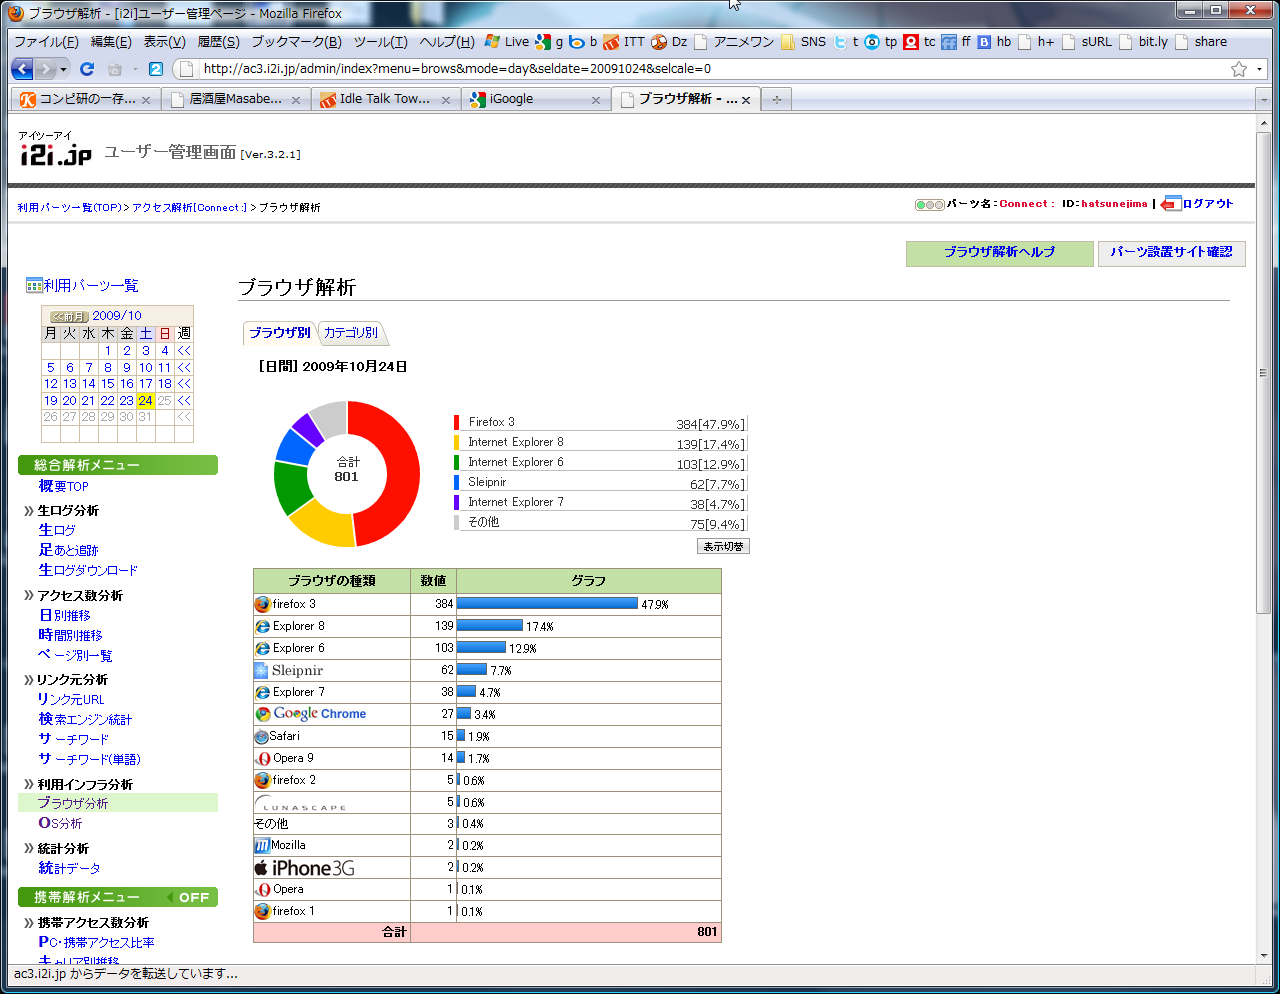Open the tp bookmark
Viewport: 1280px width, 994px height.
tap(881, 41)
